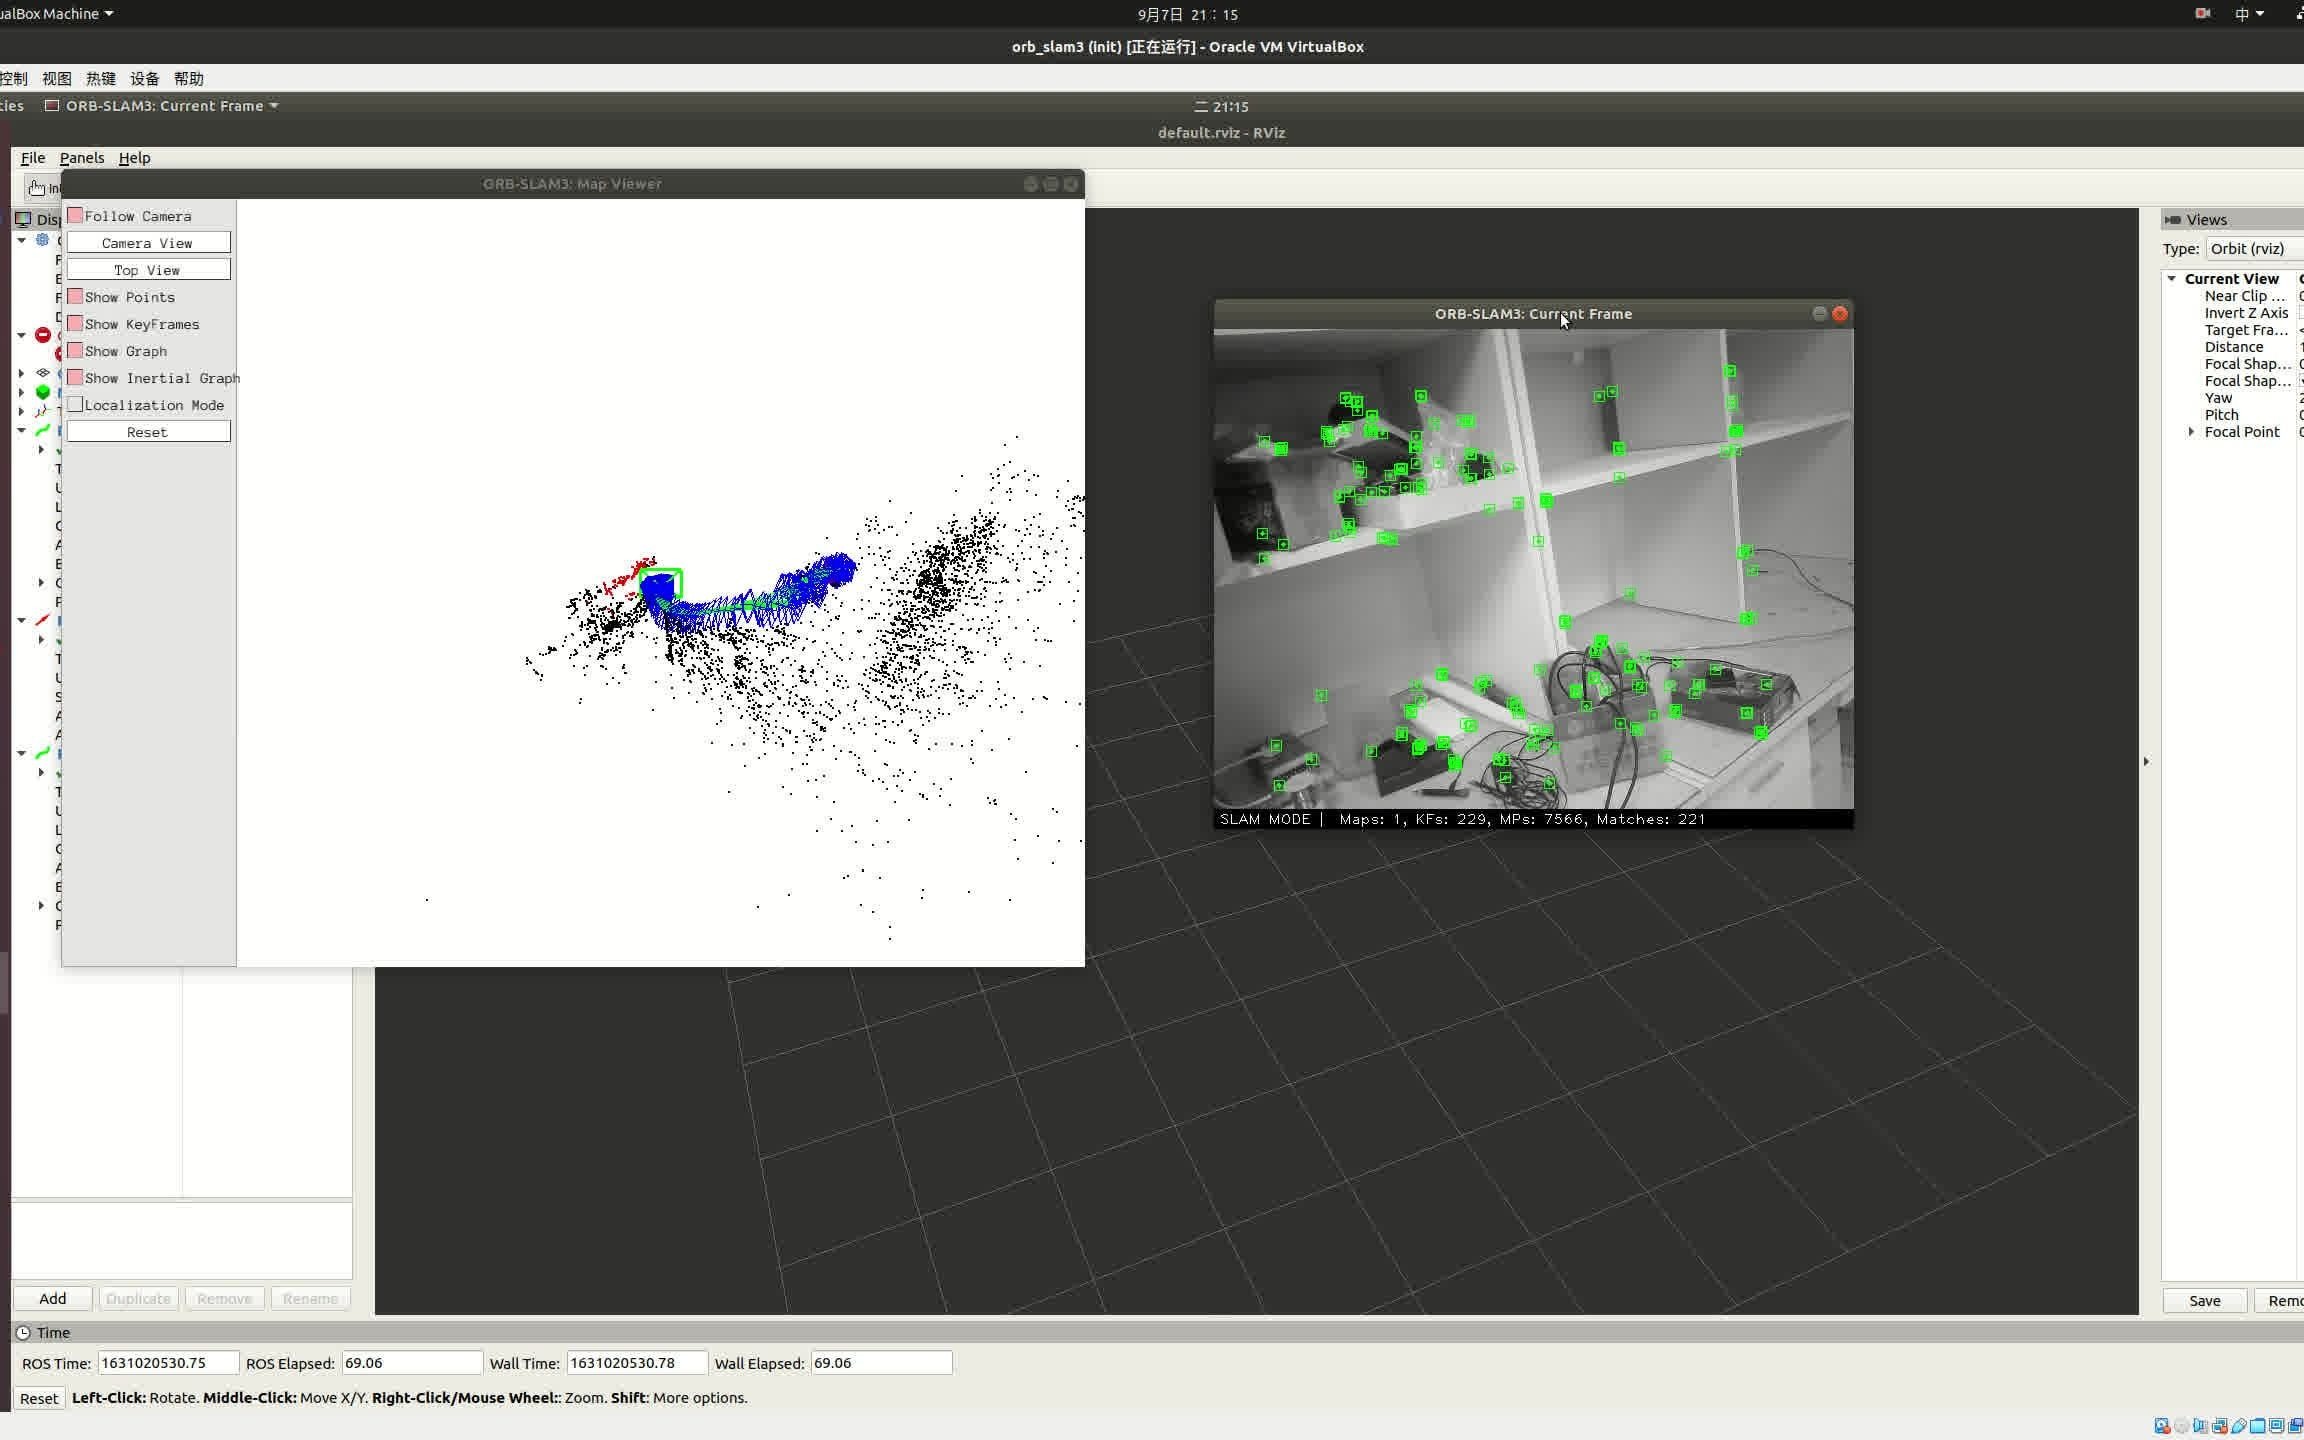Click the green cube display icon
This screenshot has width=2304, height=1440.
click(x=43, y=392)
